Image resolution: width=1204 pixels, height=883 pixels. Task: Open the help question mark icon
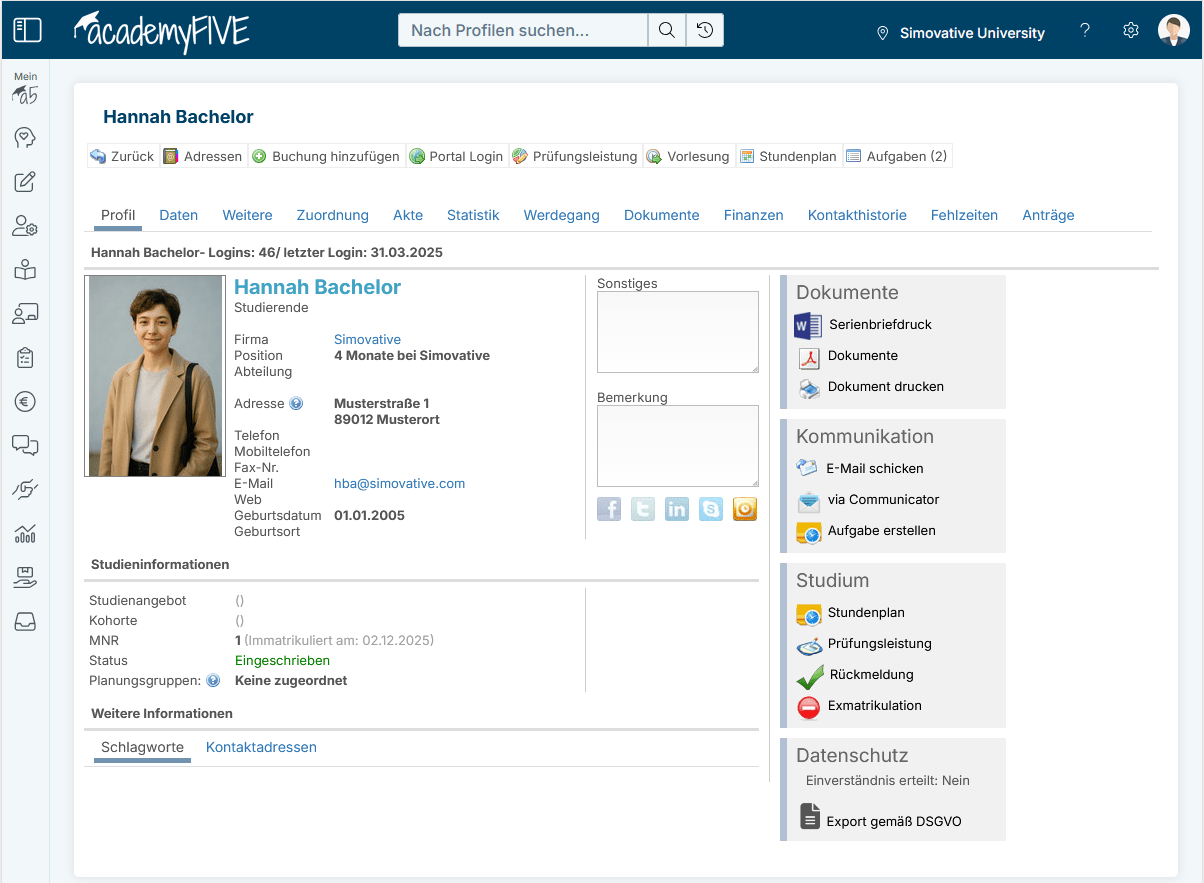(x=1085, y=31)
